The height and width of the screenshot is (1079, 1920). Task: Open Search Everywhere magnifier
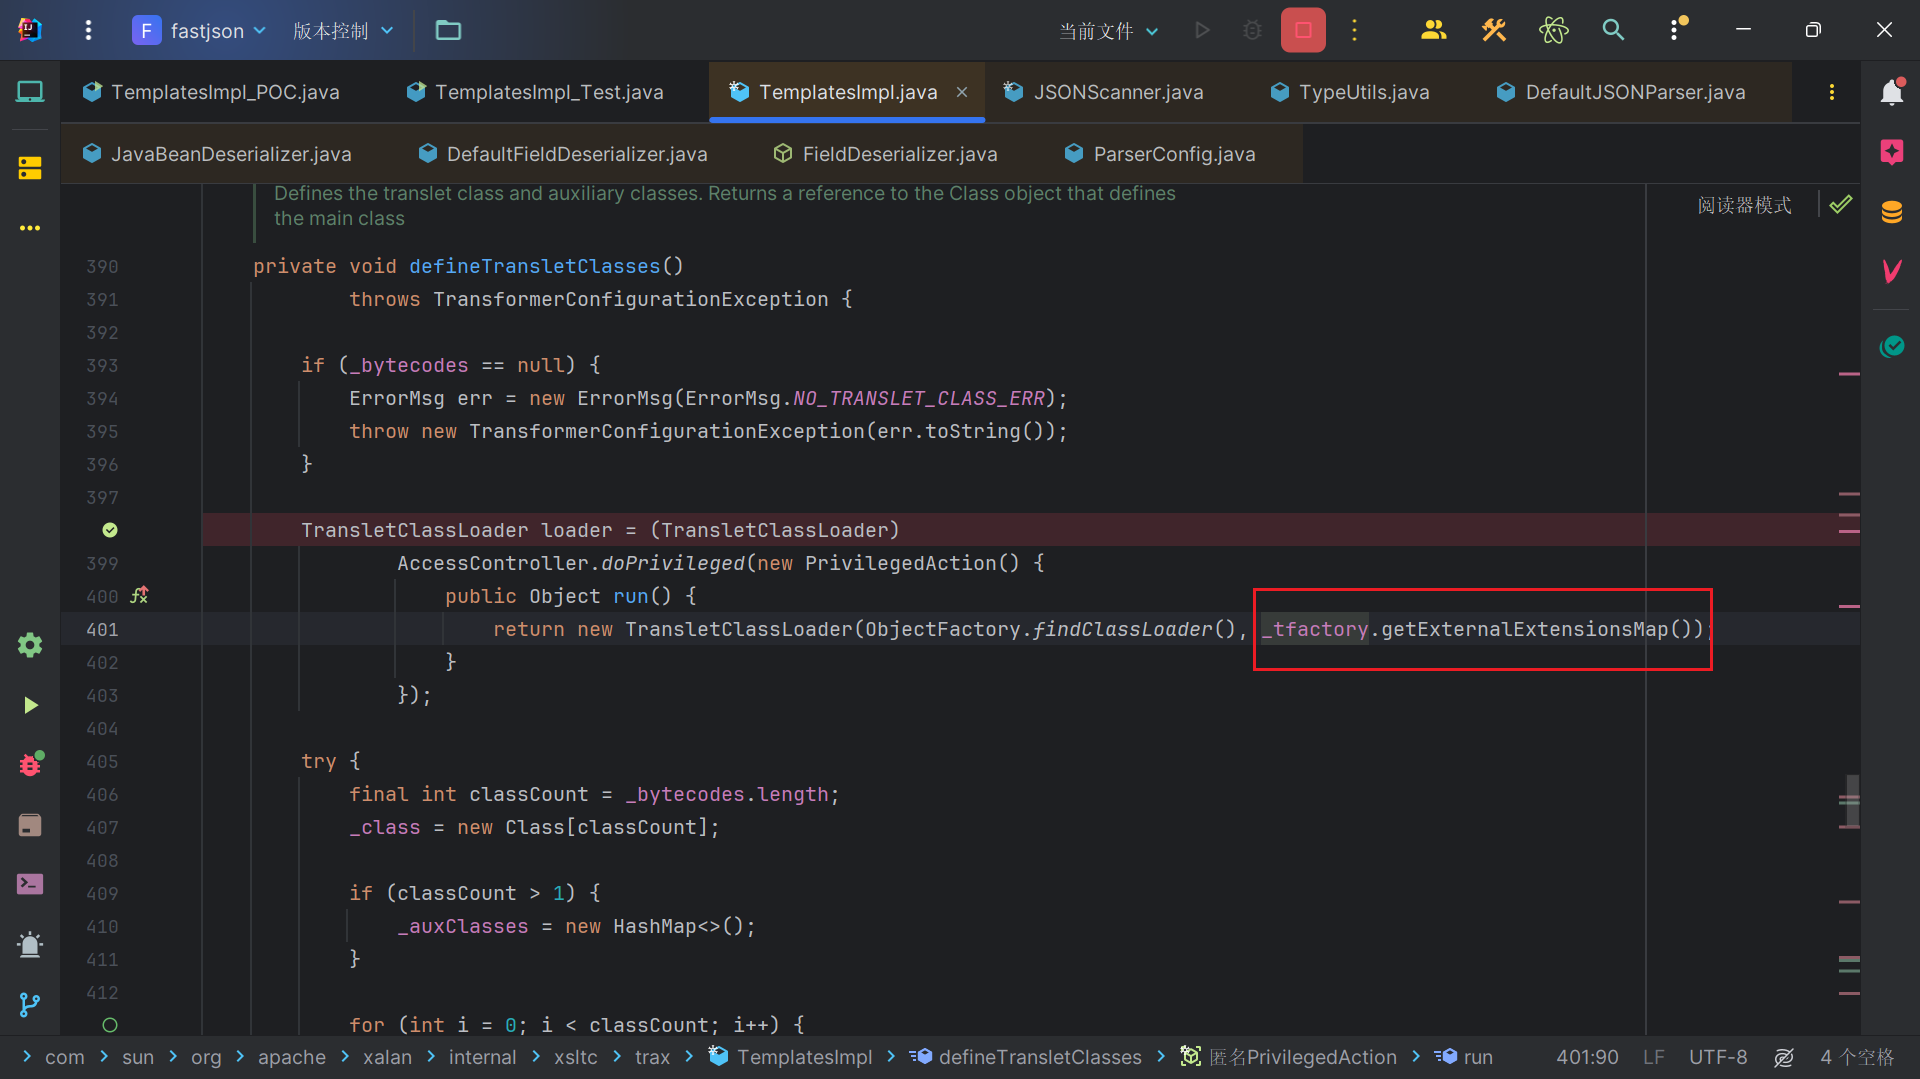[1613, 30]
